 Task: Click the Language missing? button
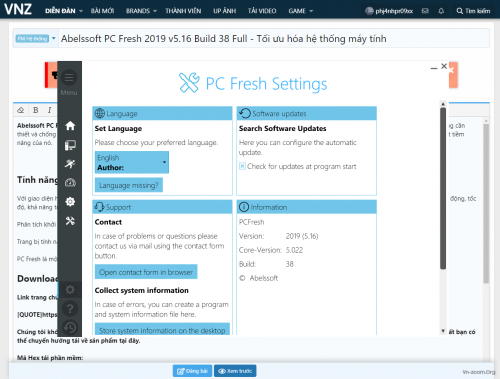coord(129,185)
